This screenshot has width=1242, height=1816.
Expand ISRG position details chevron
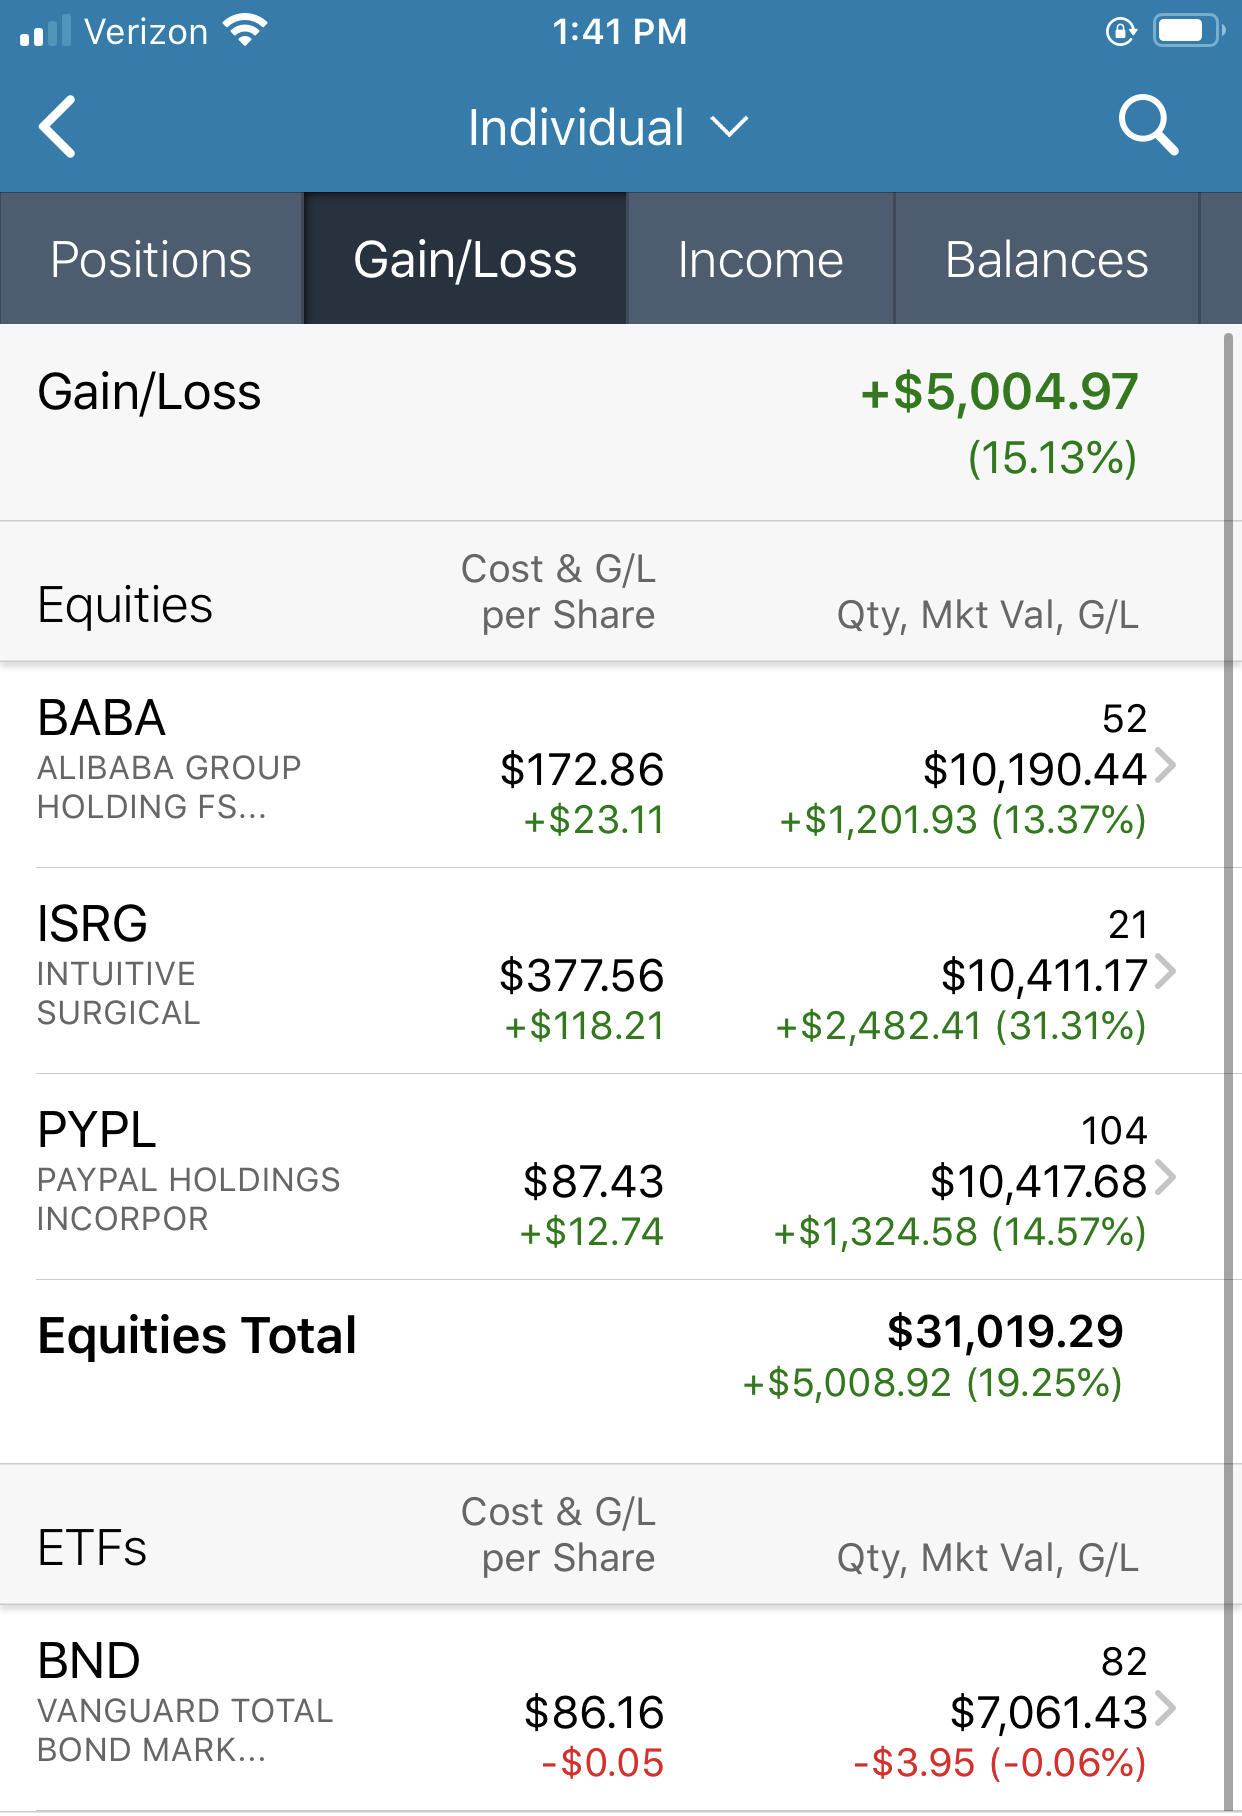1165,972
